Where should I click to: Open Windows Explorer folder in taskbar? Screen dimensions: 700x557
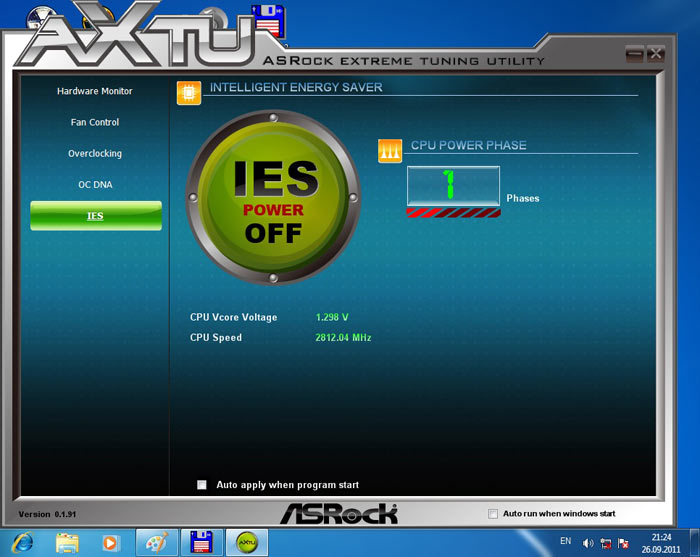pyautogui.click(x=67, y=543)
